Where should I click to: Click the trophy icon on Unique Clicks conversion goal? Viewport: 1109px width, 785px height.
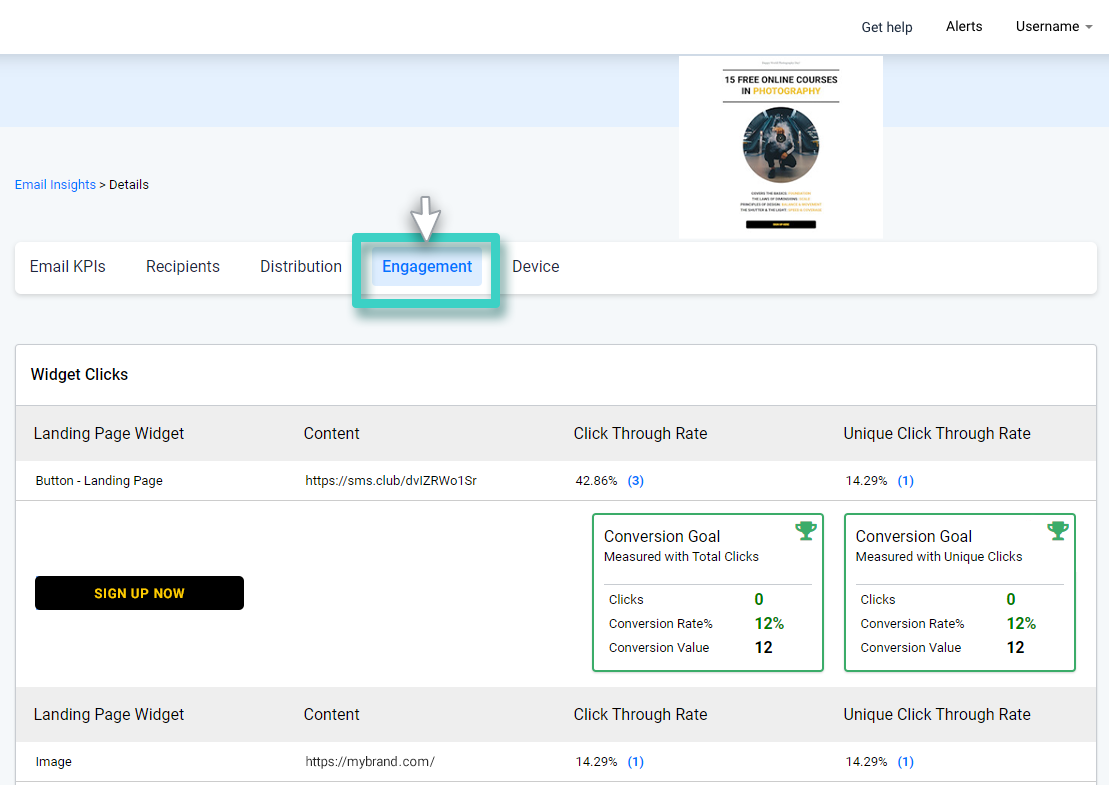point(1058,530)
